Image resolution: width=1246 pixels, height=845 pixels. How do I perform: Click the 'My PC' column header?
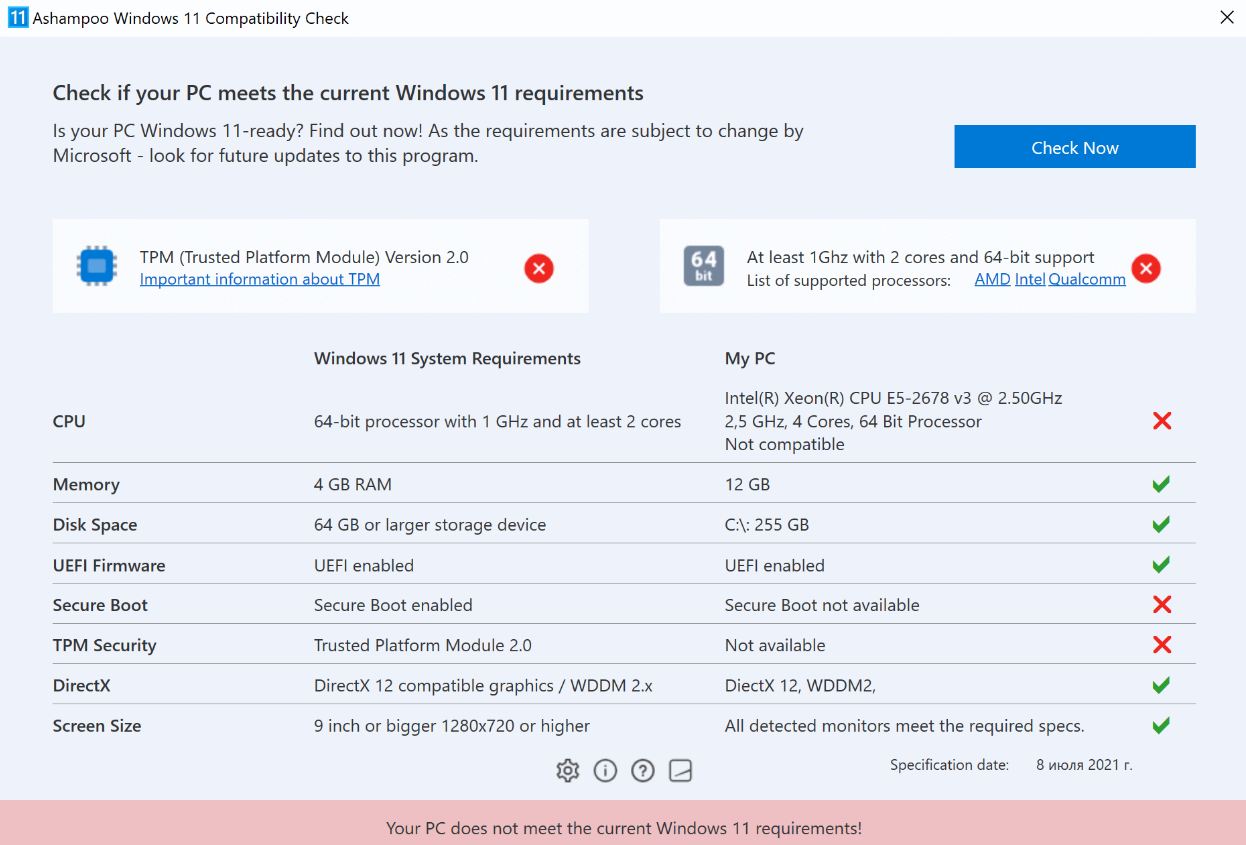pos(750,358)
